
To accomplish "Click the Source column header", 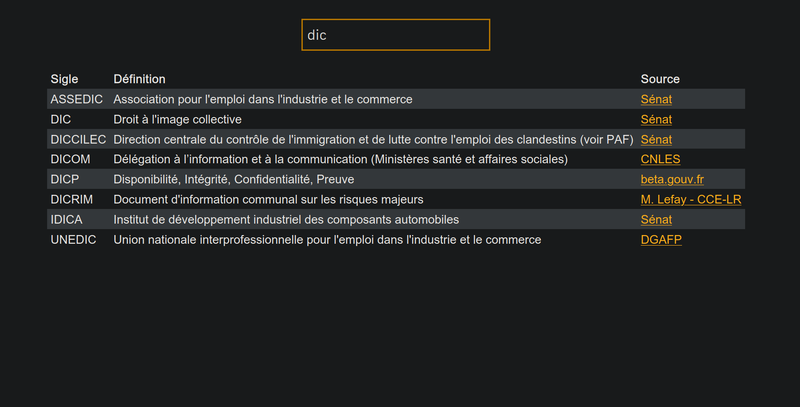I will click(x=660, y=79).
